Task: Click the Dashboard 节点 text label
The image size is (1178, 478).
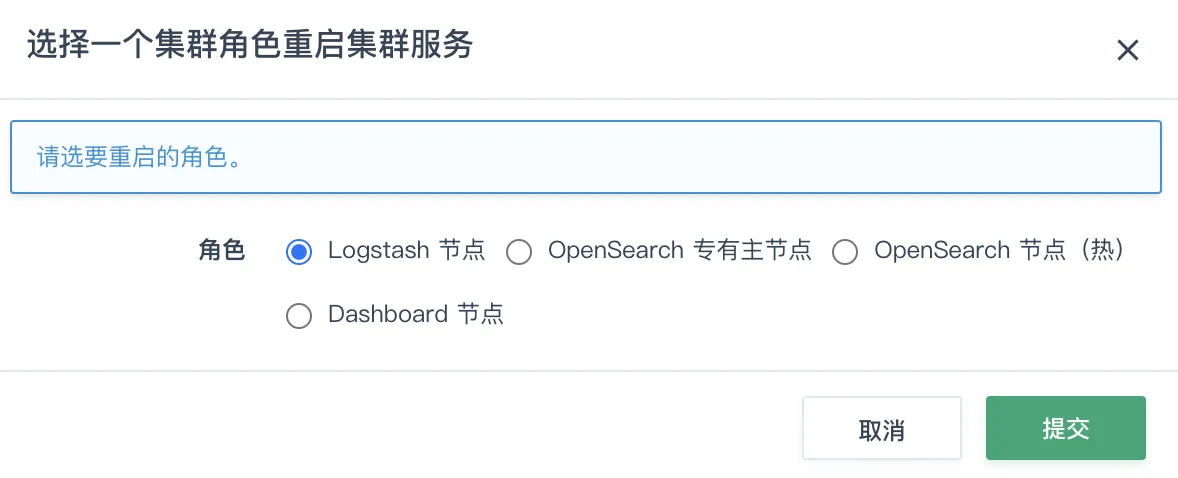Action: 415,314
